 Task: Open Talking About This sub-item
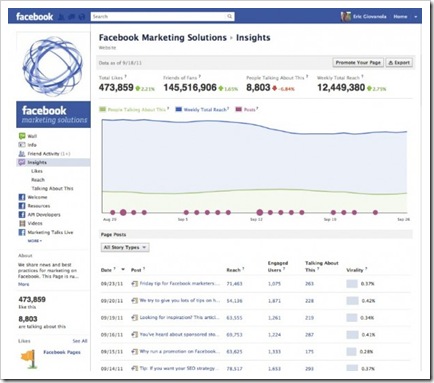(52, 188)
